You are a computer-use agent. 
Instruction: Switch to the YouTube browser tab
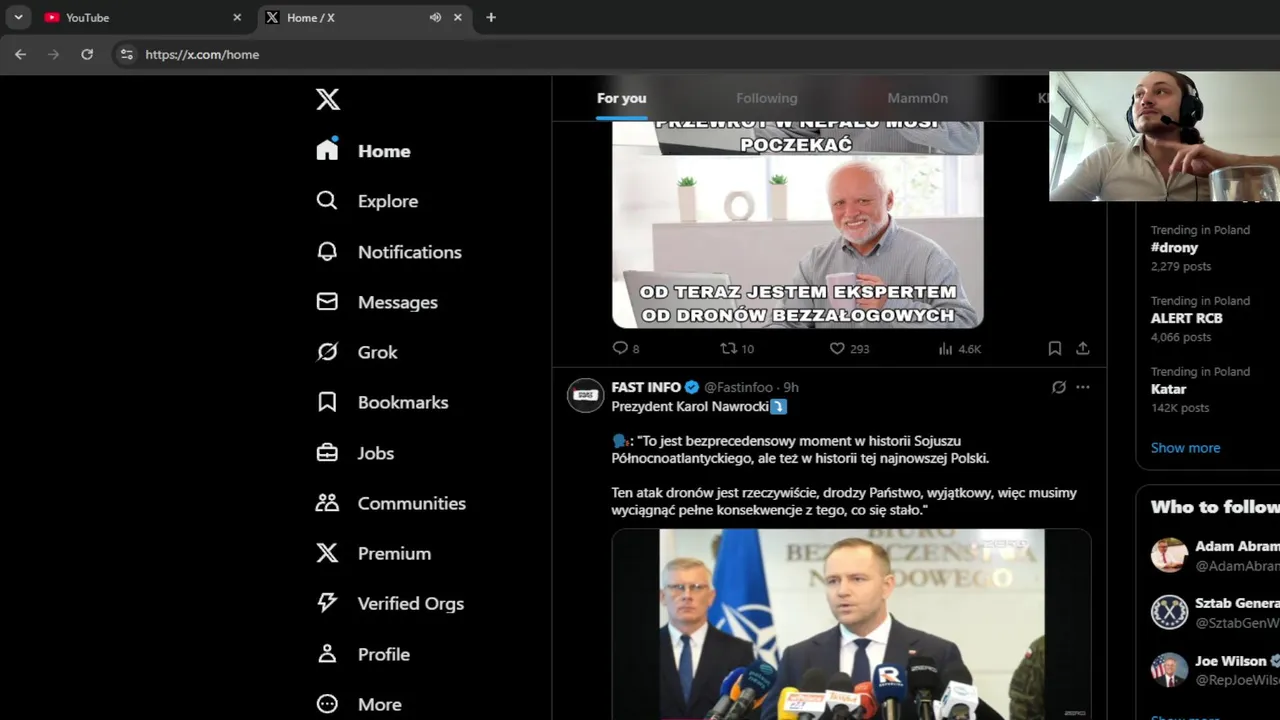point(143,17)
